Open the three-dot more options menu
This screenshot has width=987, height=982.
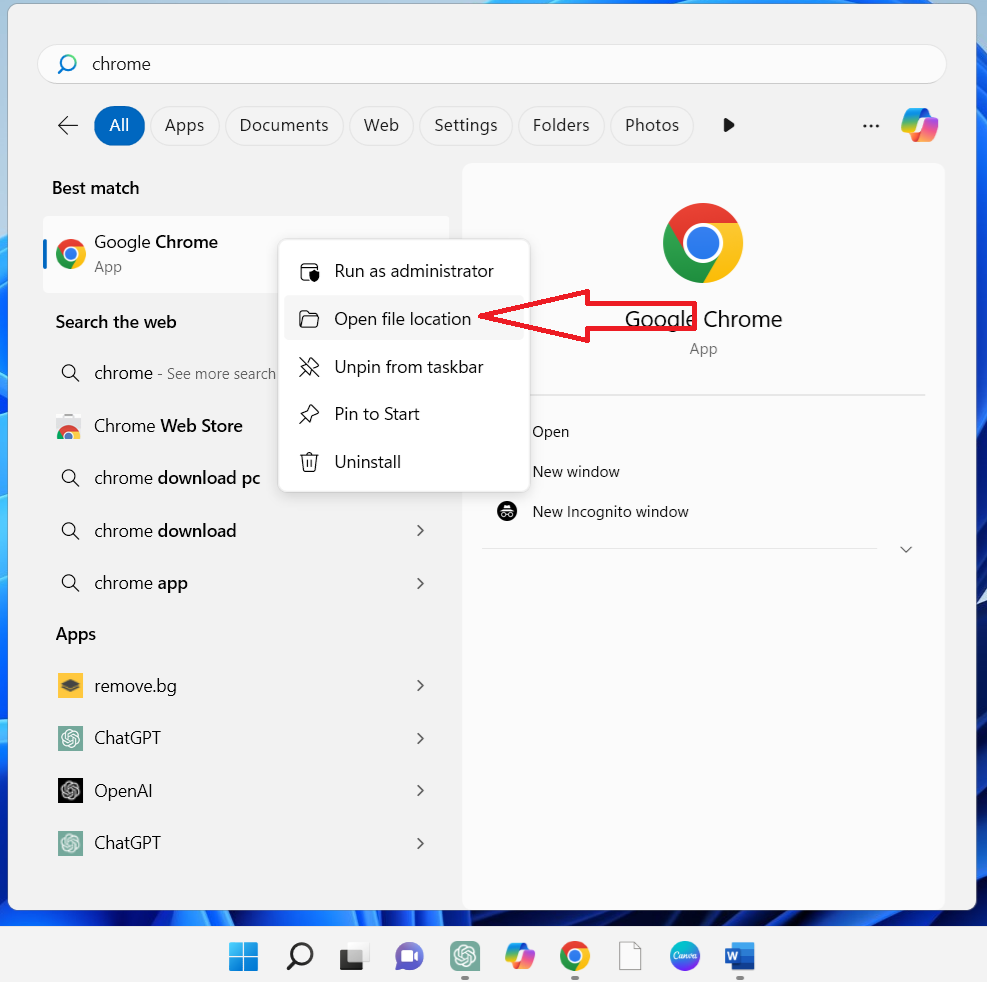[871, 126]
